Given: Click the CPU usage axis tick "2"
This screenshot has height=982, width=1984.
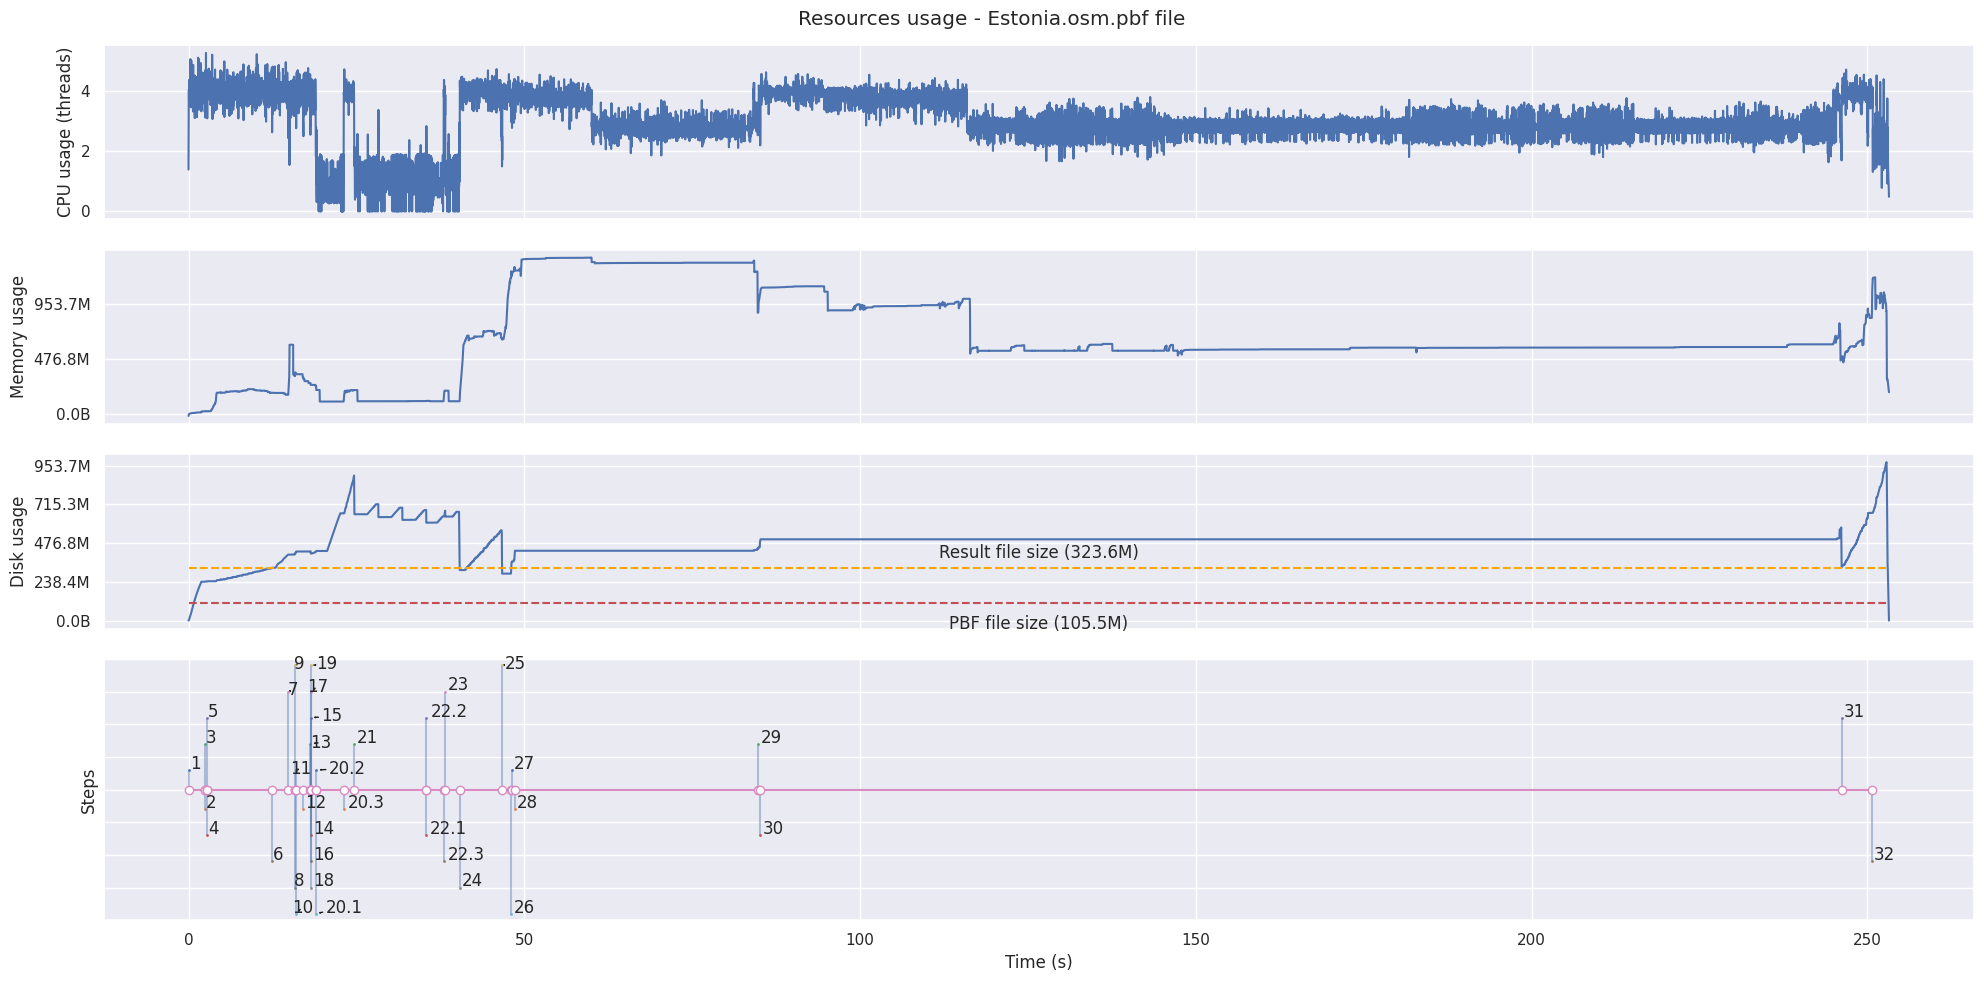Looking at the screenshot, I should (86, 152).
